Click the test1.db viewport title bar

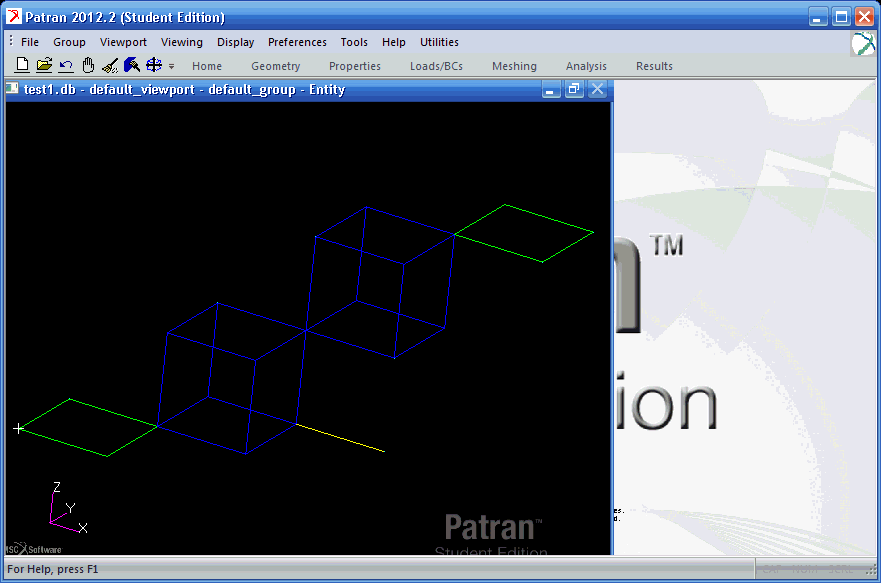(308, 89)
